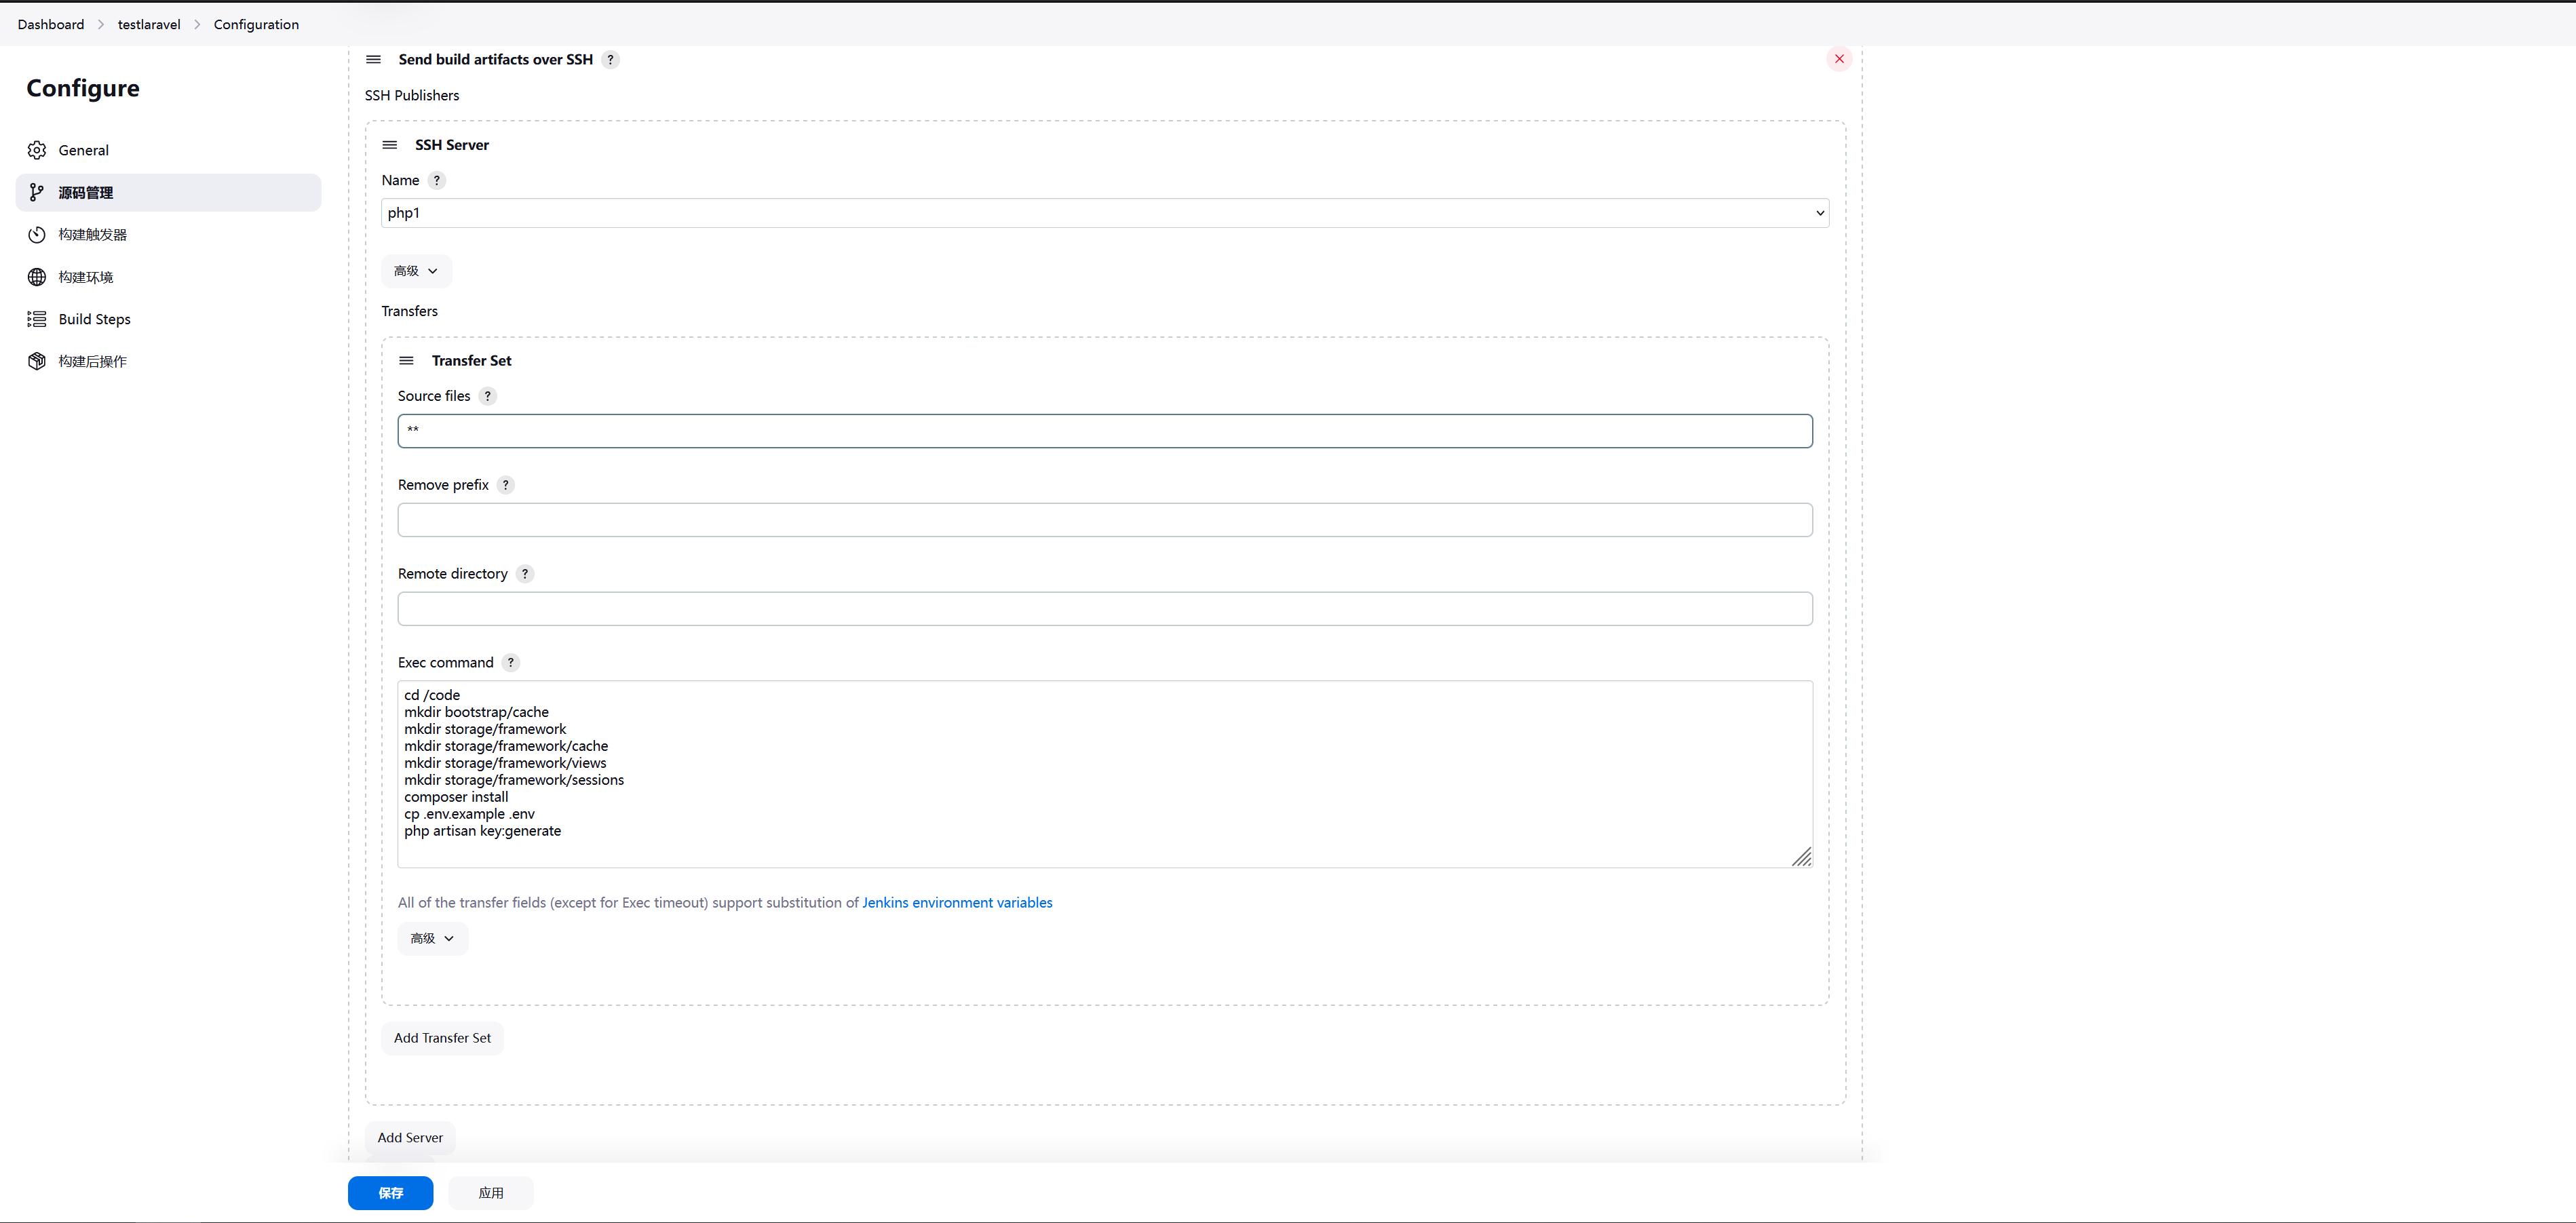Click the testlaravel breadcrumb link
2576x1223 pixels.
coord(149,25)
